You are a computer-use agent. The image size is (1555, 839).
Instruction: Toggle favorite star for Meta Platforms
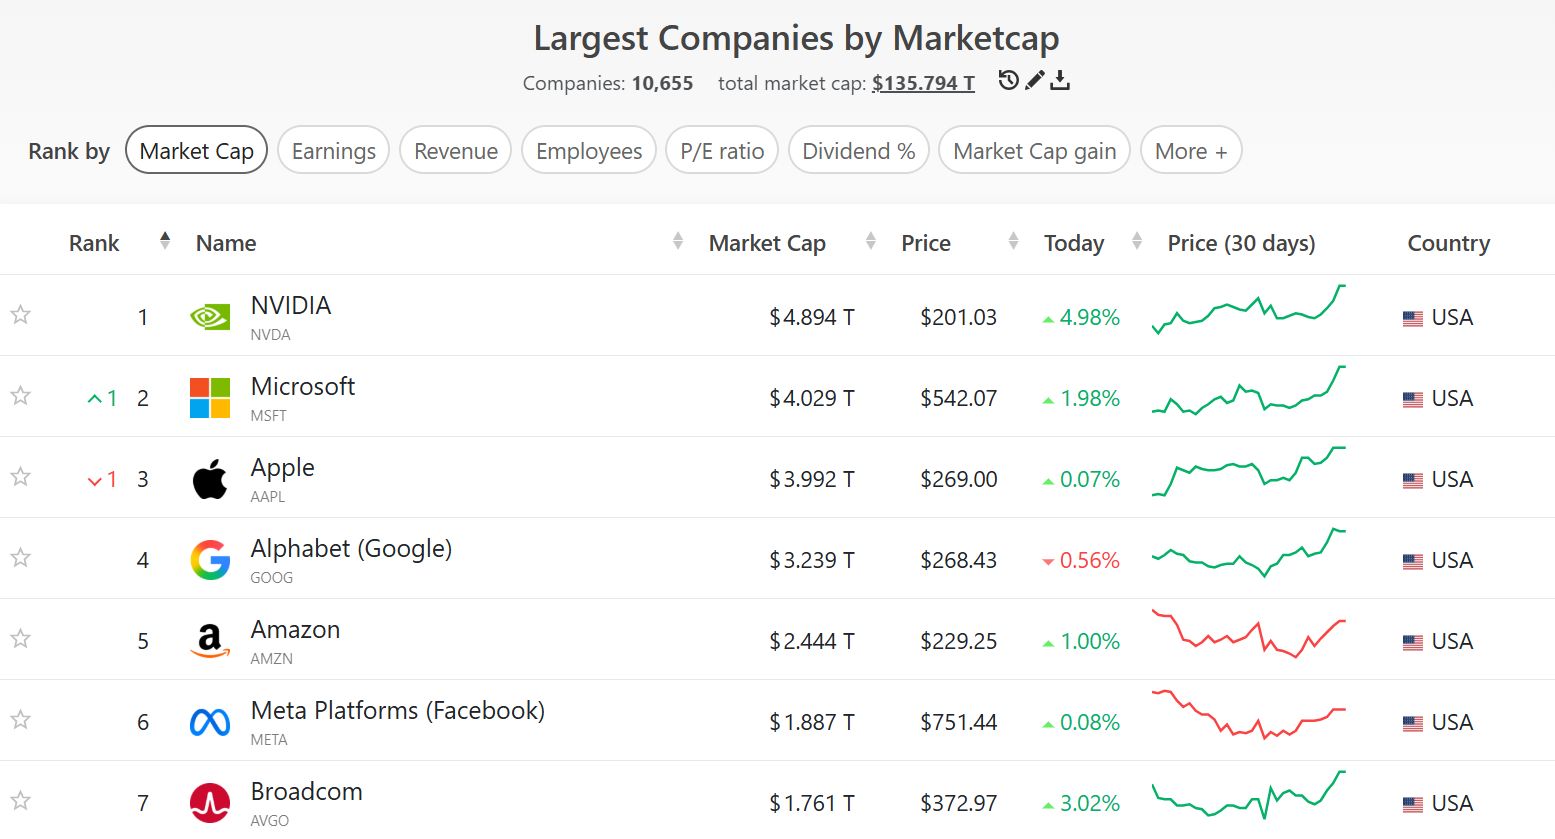[x=20, y=720]
